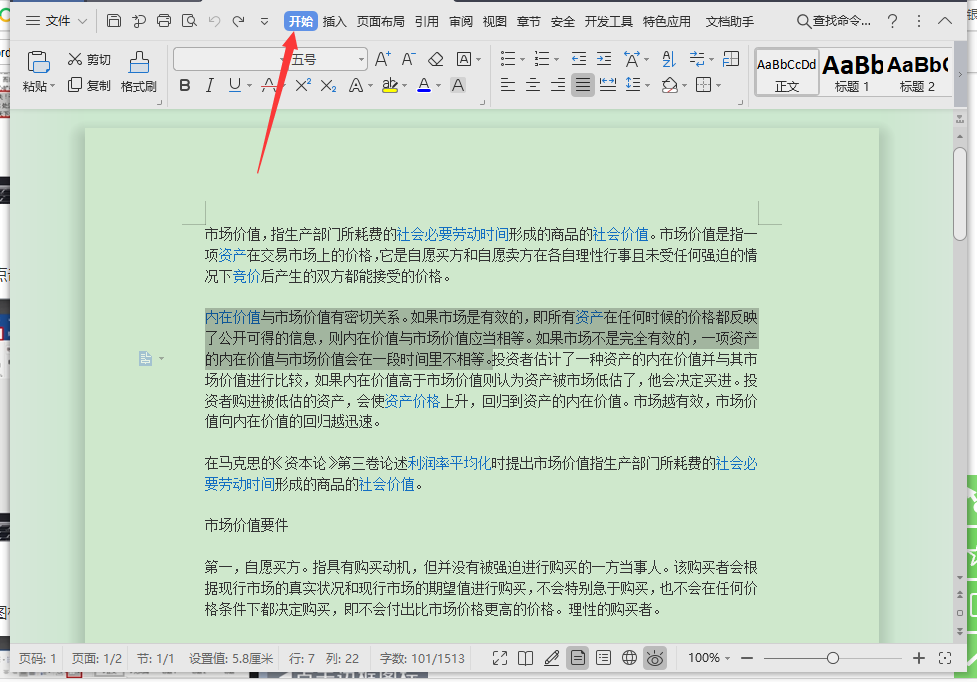977x682 pixels.
Task: Enter full screen view from status bar
Action: (501, 658)
